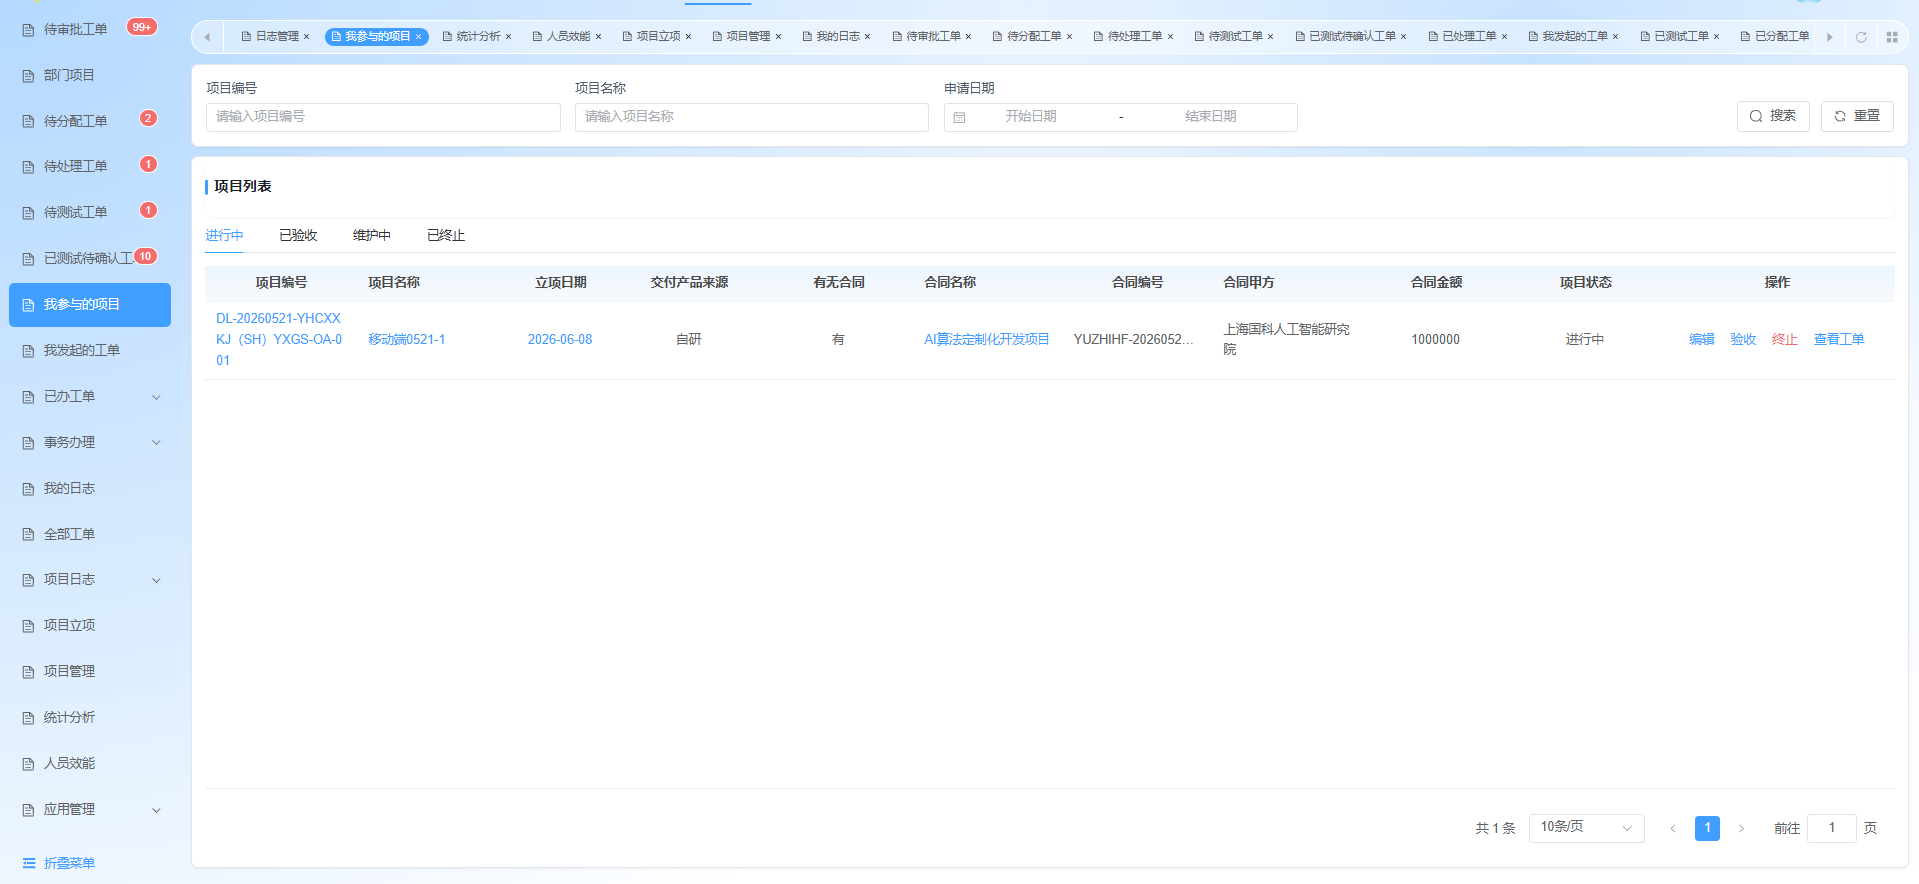Open project name link 移动端0521-1

coord(407,340)
